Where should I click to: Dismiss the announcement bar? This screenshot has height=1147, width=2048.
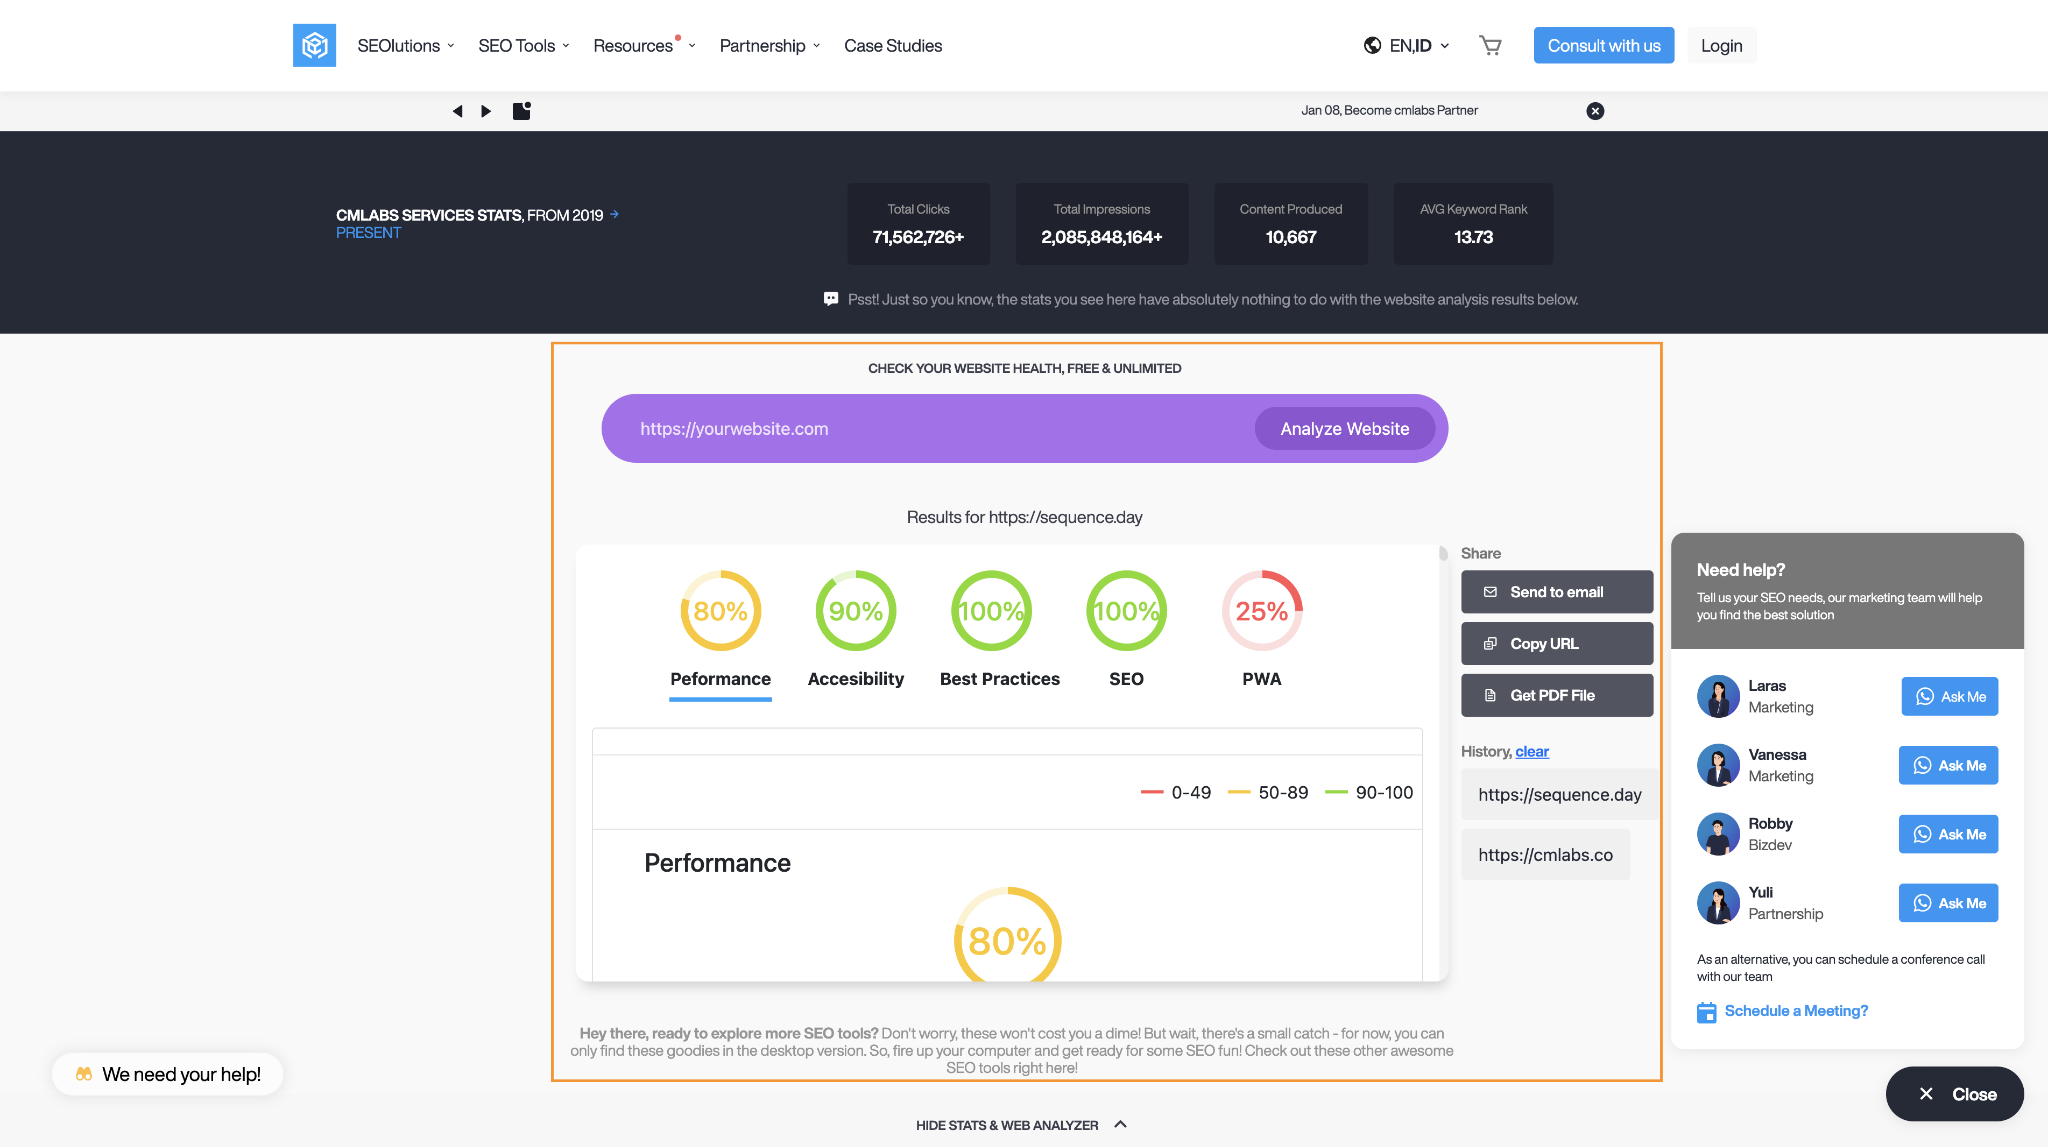(1595, 111)
